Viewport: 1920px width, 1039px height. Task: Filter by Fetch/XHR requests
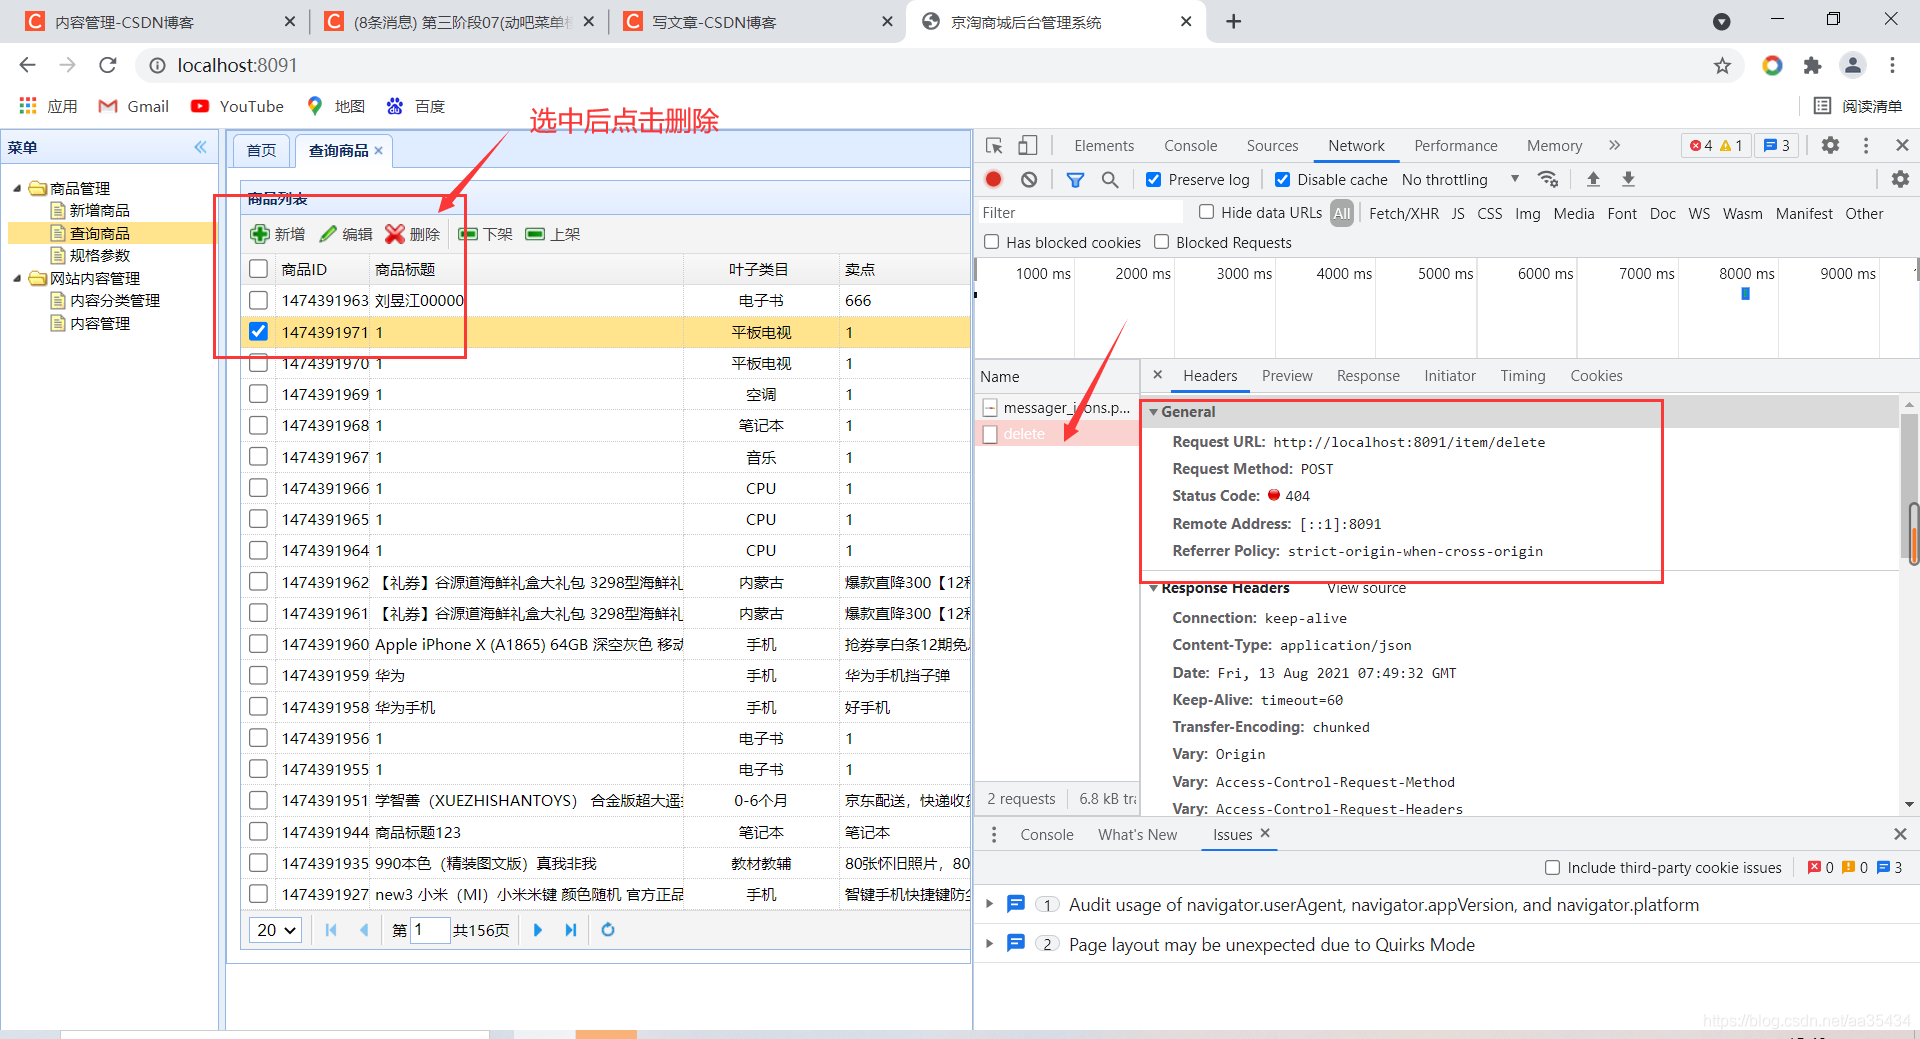point(1404,213)
